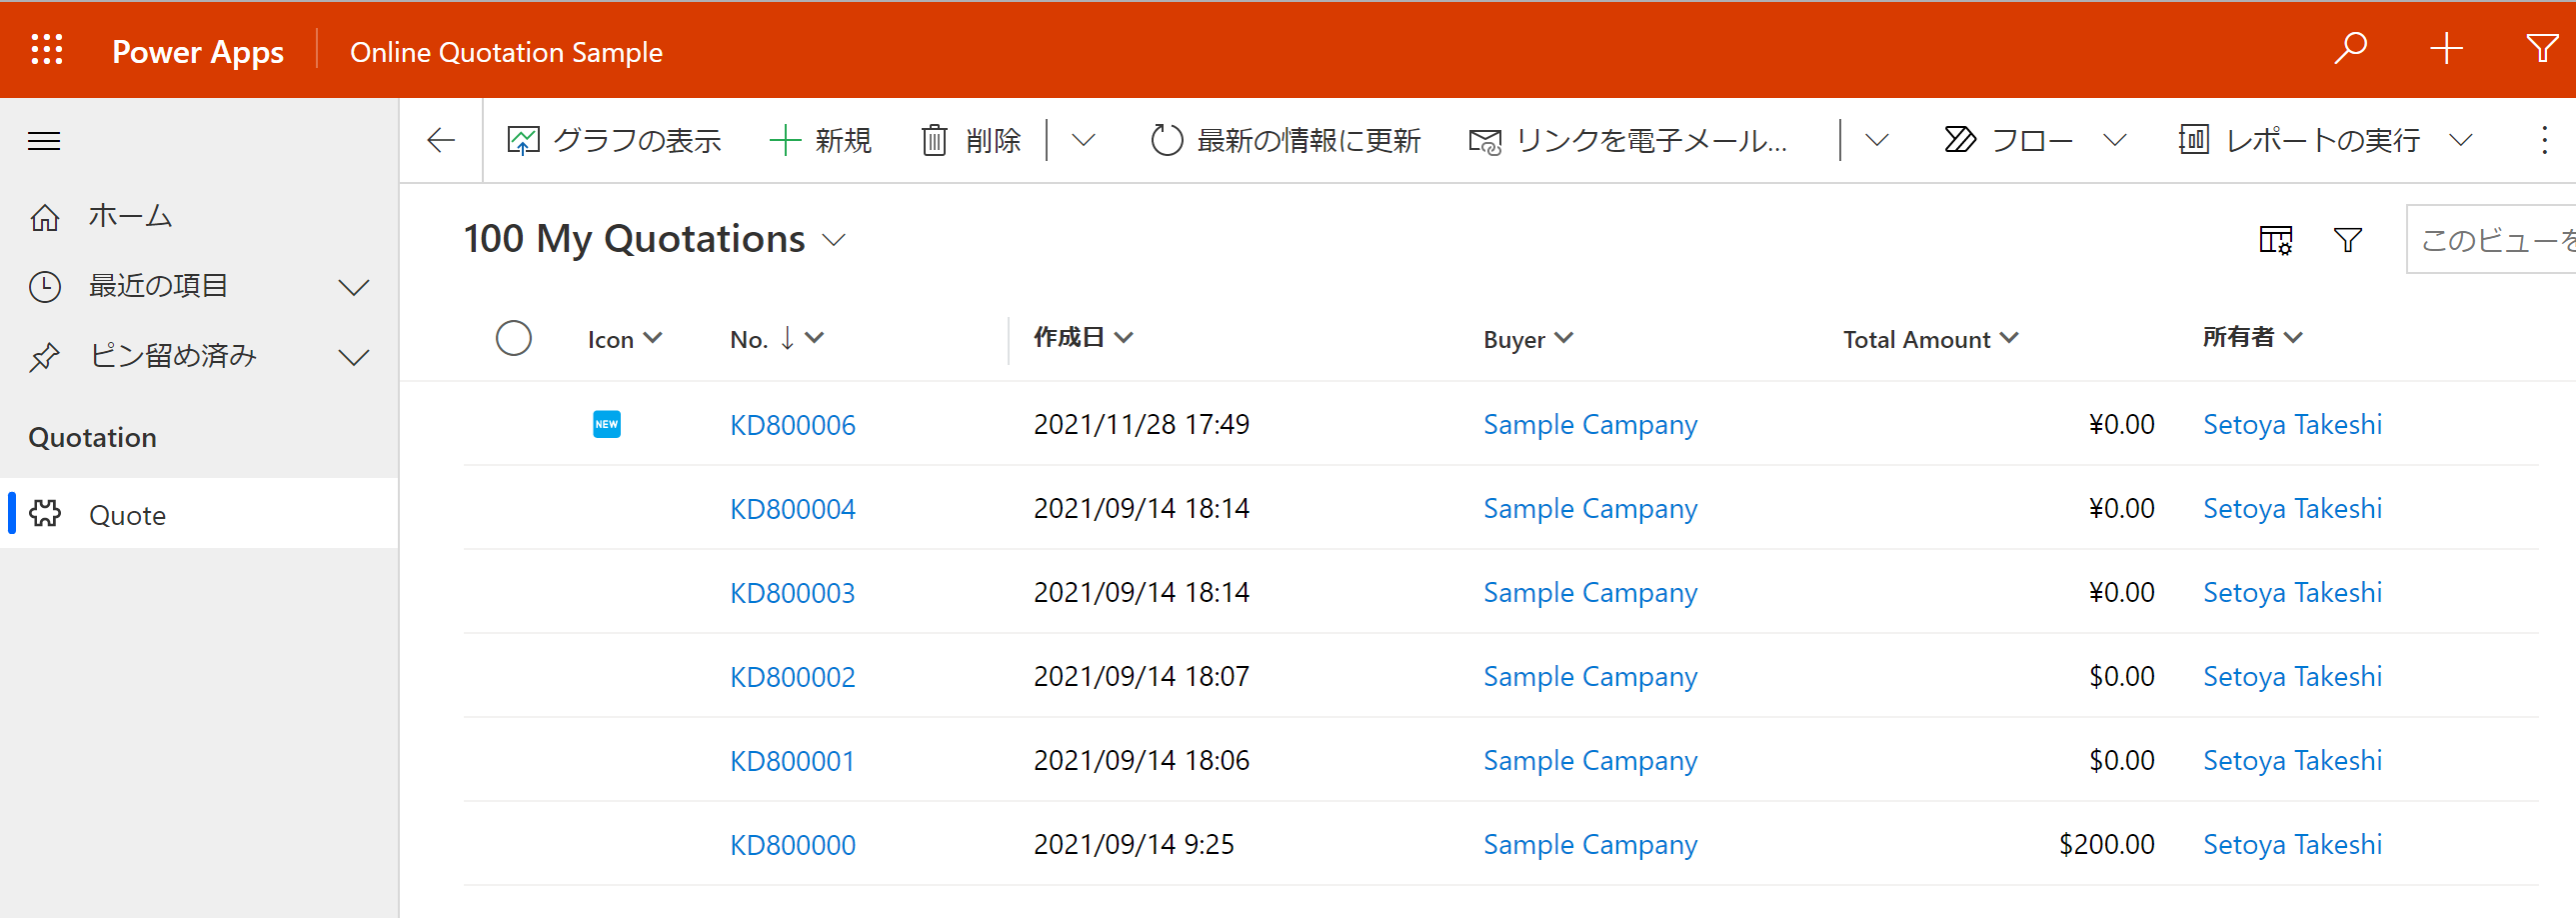
Task: Click the Power Apps header label
Action: 198,52
